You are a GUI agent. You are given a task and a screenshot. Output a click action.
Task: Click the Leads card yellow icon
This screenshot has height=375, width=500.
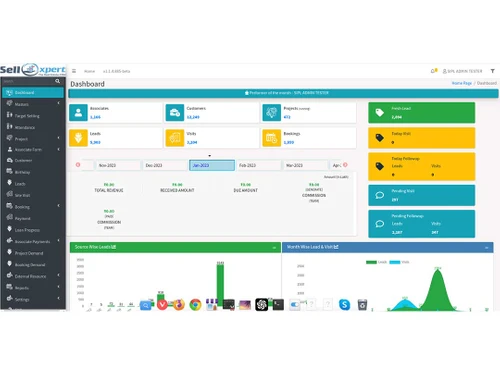tap(78, 138)
